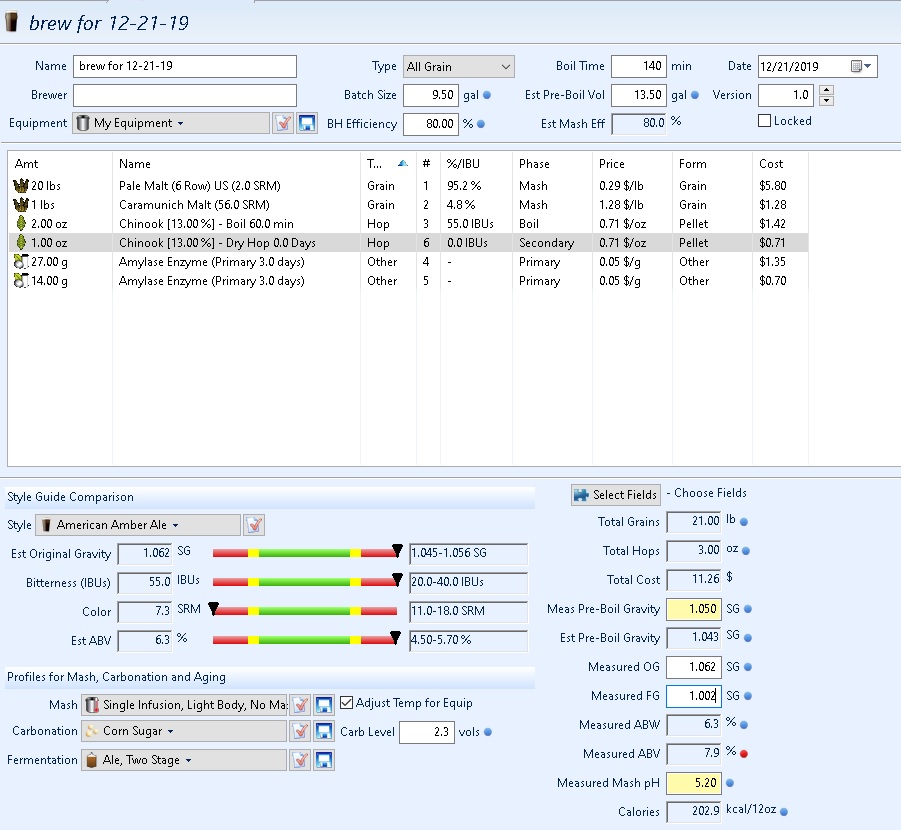
Task: Click the edit icon for the Carbonation profile
Action: [300, 731]
